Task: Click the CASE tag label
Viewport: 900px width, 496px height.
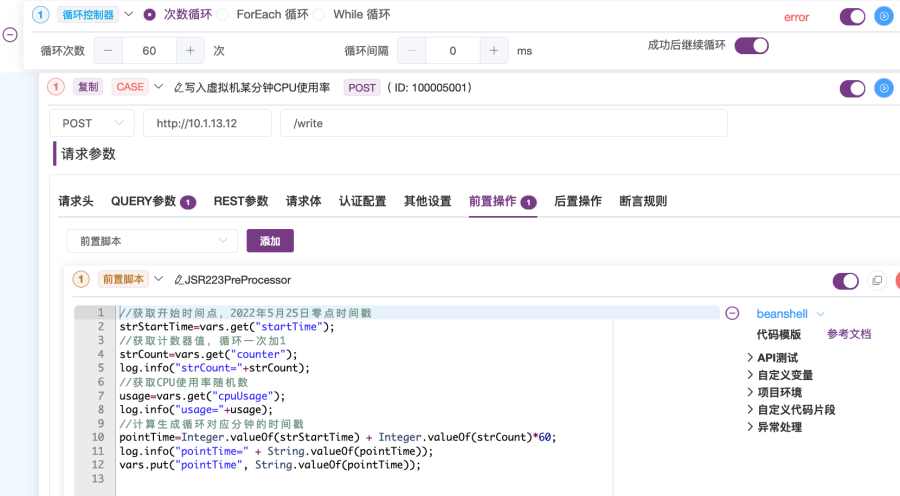Action: (130, 87)
